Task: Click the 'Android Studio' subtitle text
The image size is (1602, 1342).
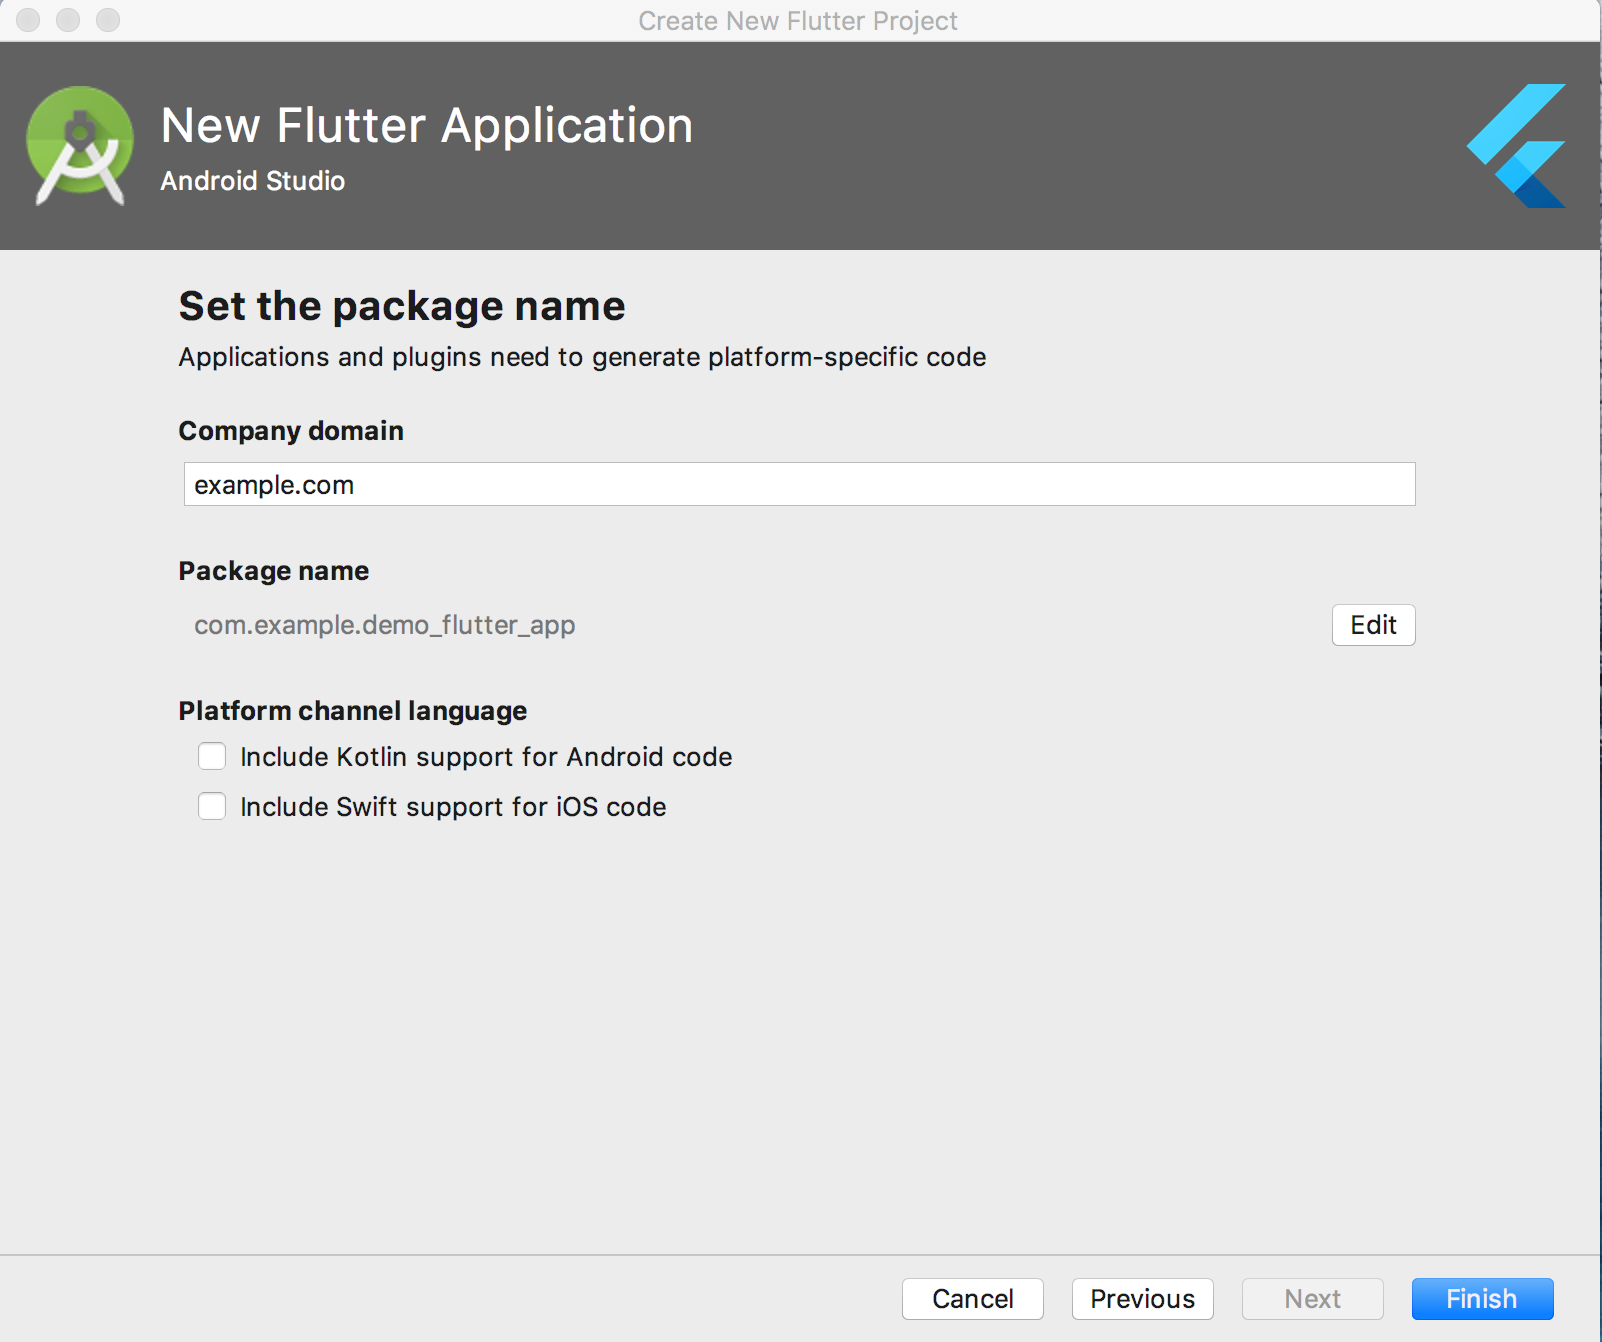Action: pos(253,181)
